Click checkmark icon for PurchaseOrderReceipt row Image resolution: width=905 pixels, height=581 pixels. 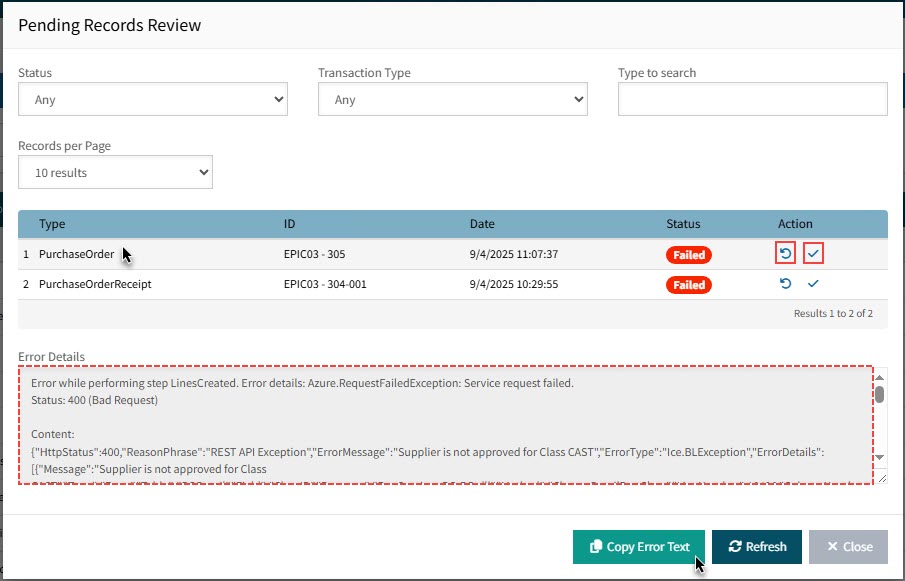pyautogui.click(x=813, y=284)
